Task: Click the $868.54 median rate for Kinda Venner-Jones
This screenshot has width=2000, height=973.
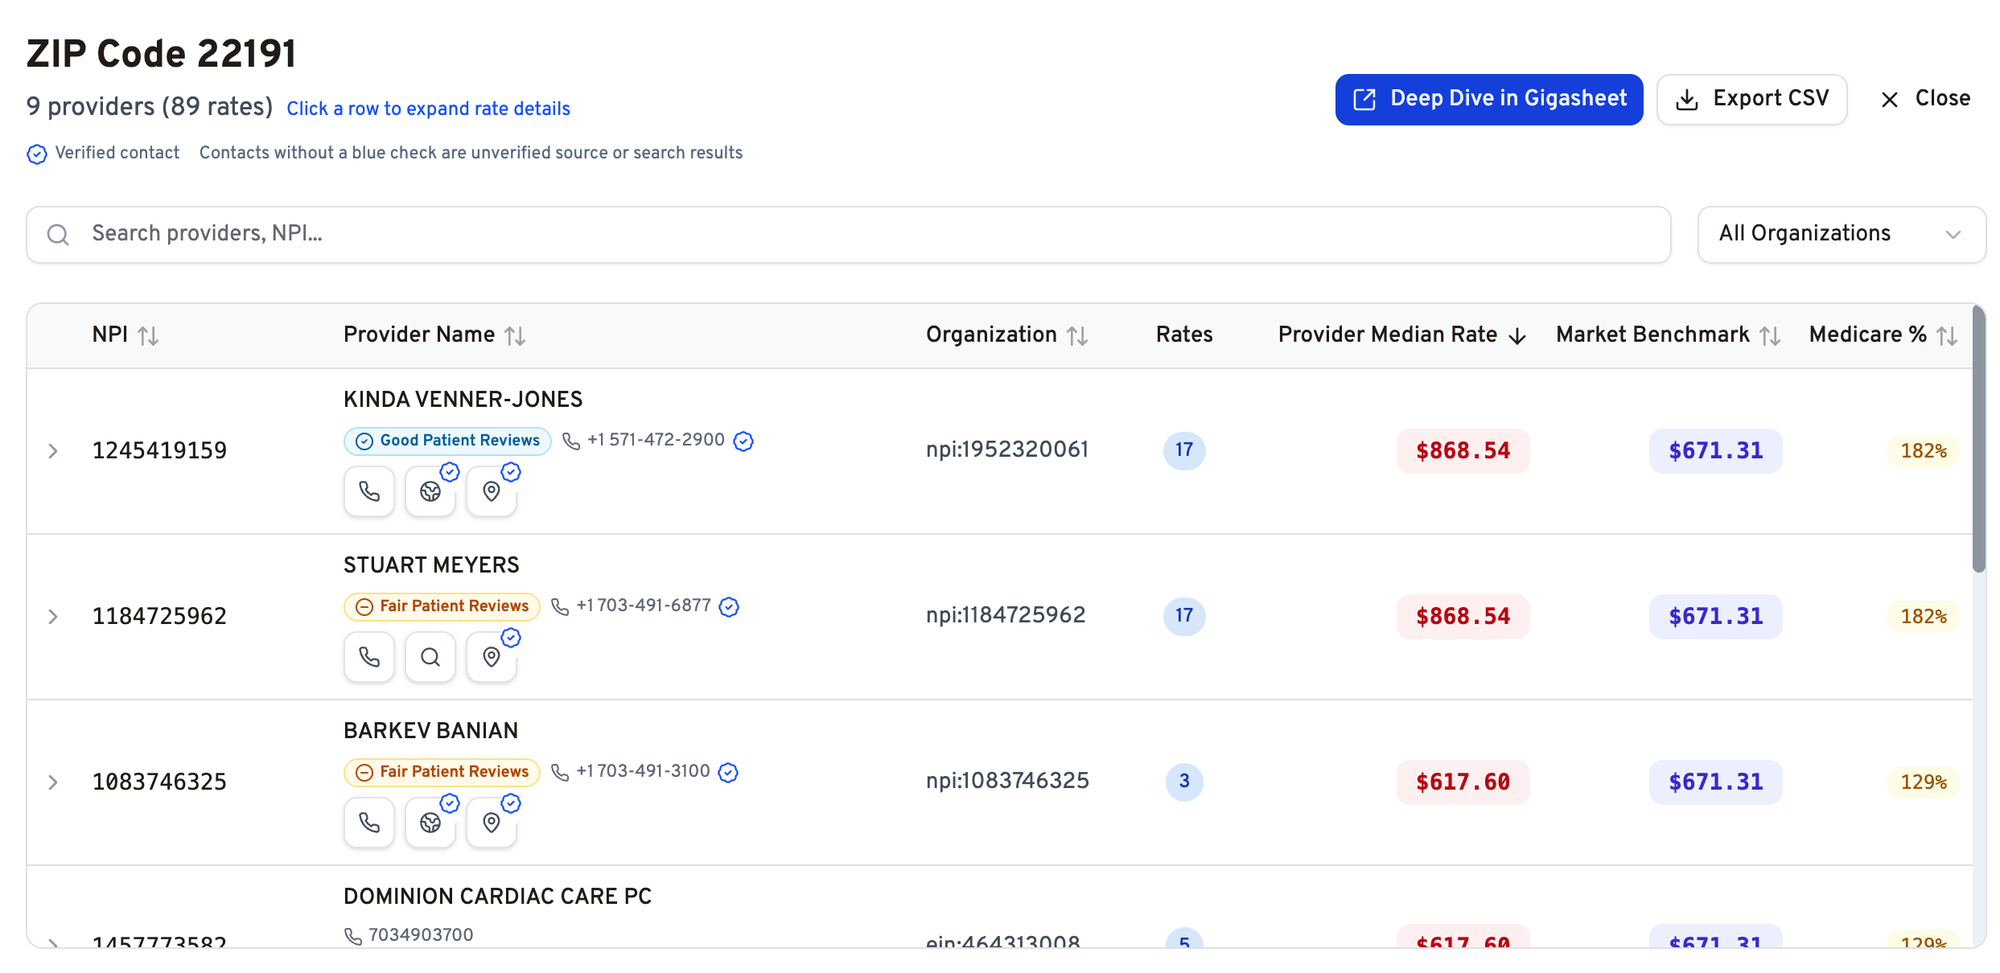Action: coord(1463,451)
